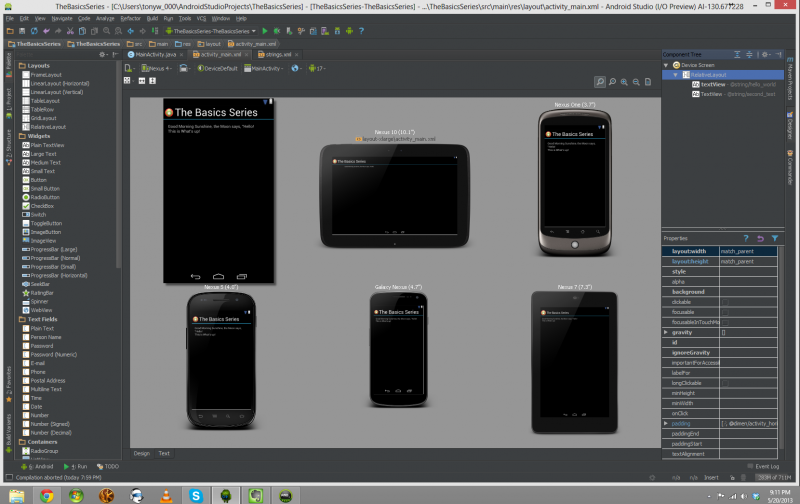This screenshot has width=800, height=504.
Task: Open the locale globe dropdown
Action: 296,68
